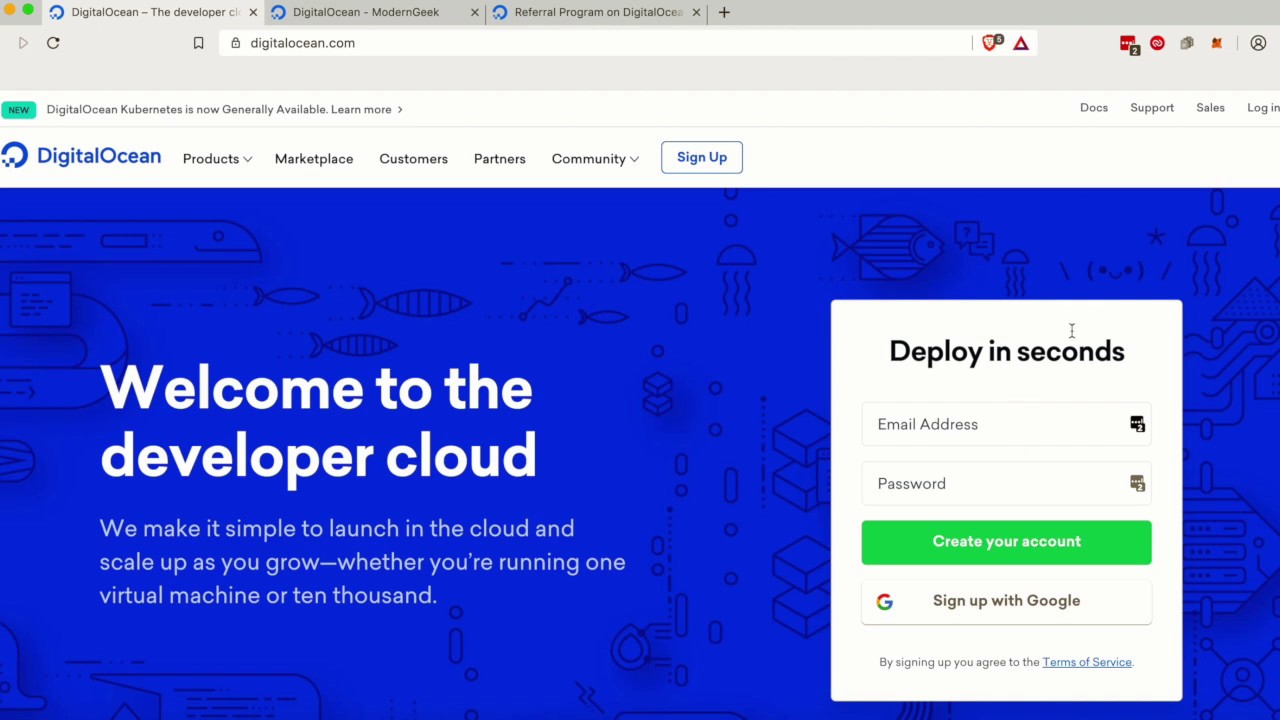Open the Support link
Viewport: 1280px width, 720px height.
[x=1152, y=108]
